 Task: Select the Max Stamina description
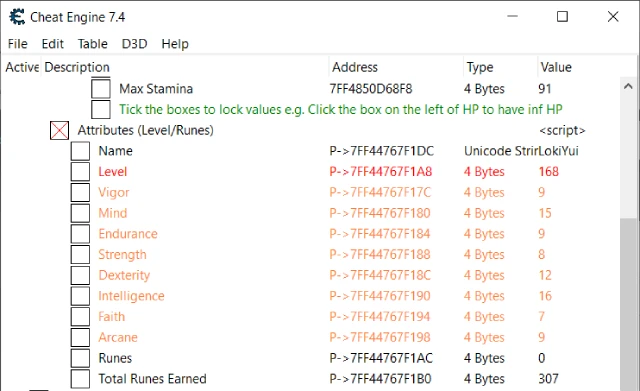(156, 89)
